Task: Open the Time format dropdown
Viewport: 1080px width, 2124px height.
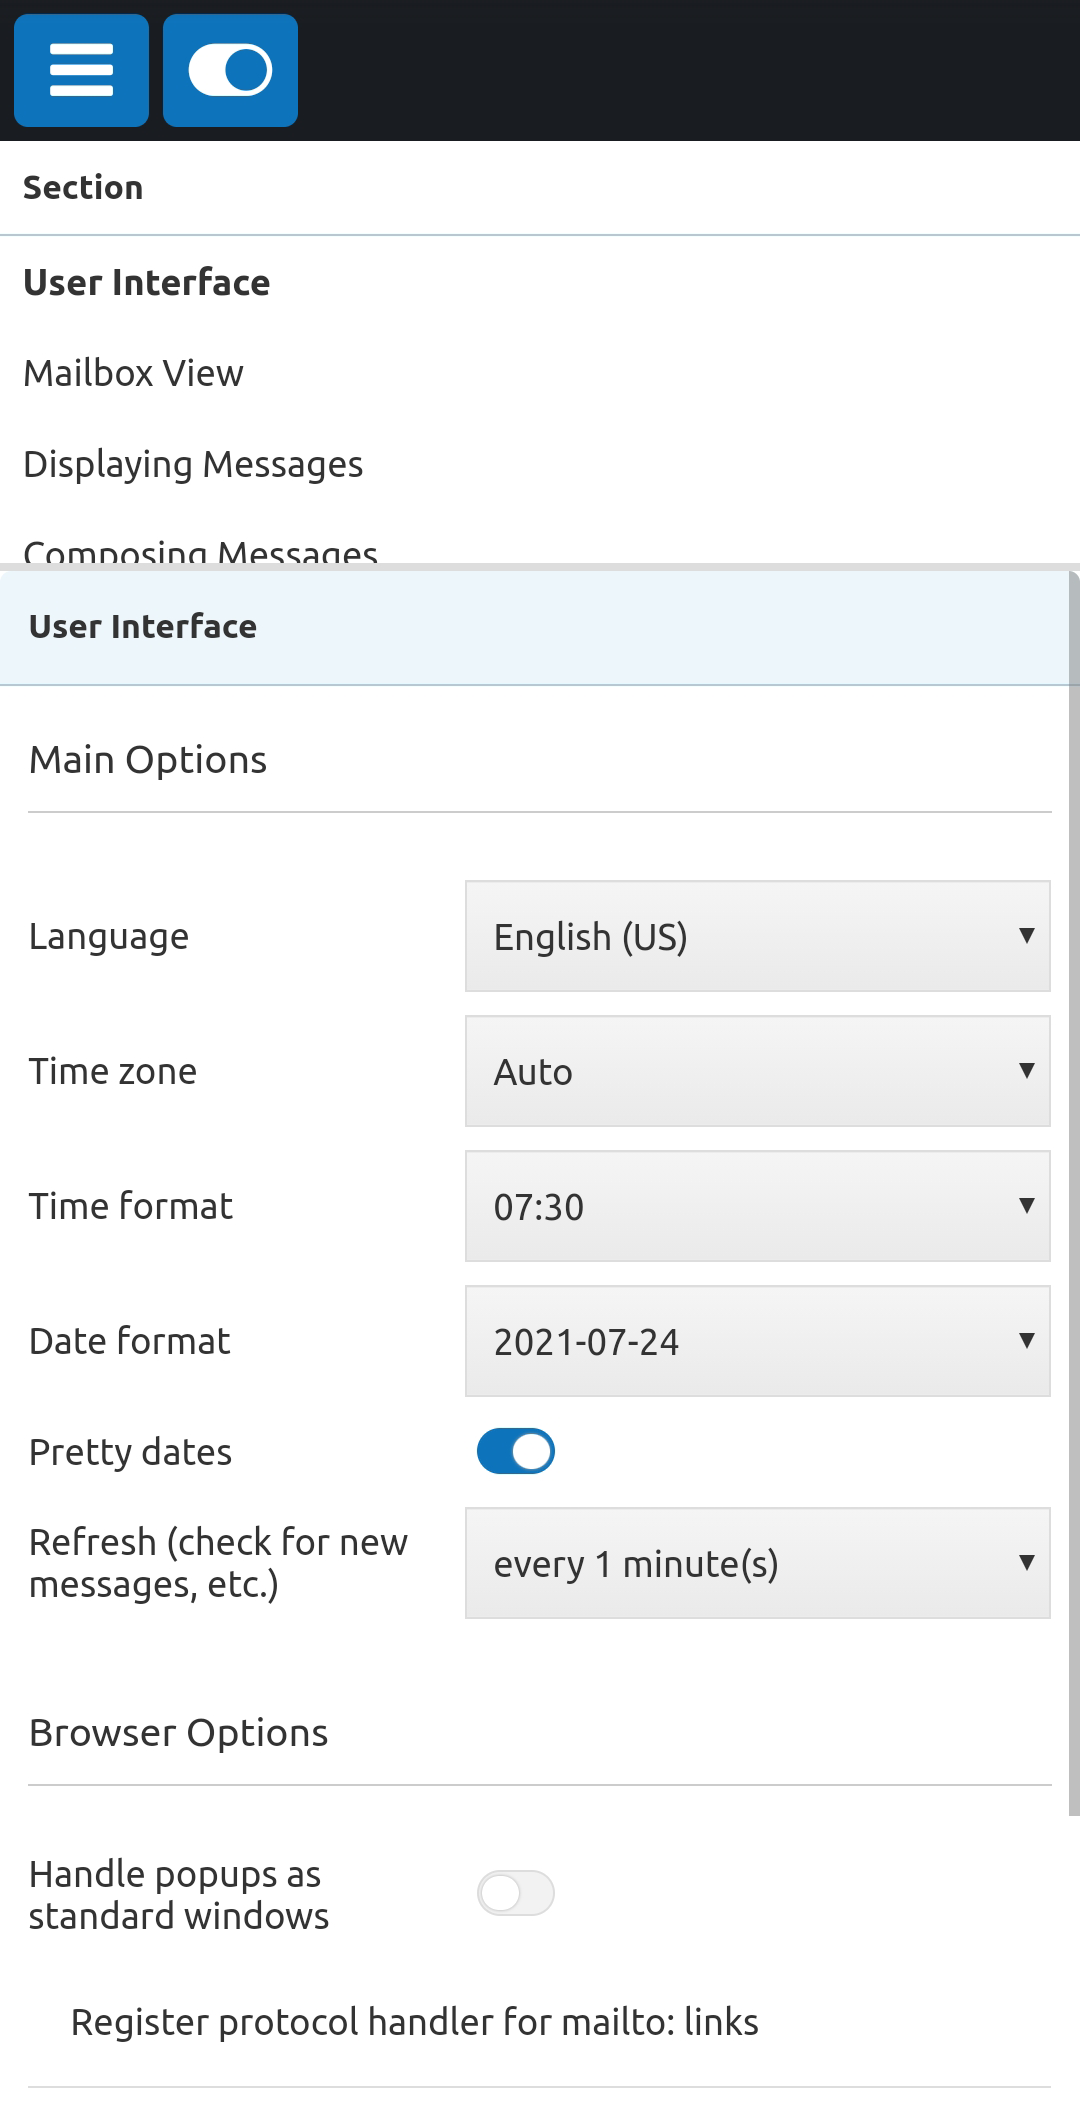Action: pyautogui.click(x=757, y=1206)
